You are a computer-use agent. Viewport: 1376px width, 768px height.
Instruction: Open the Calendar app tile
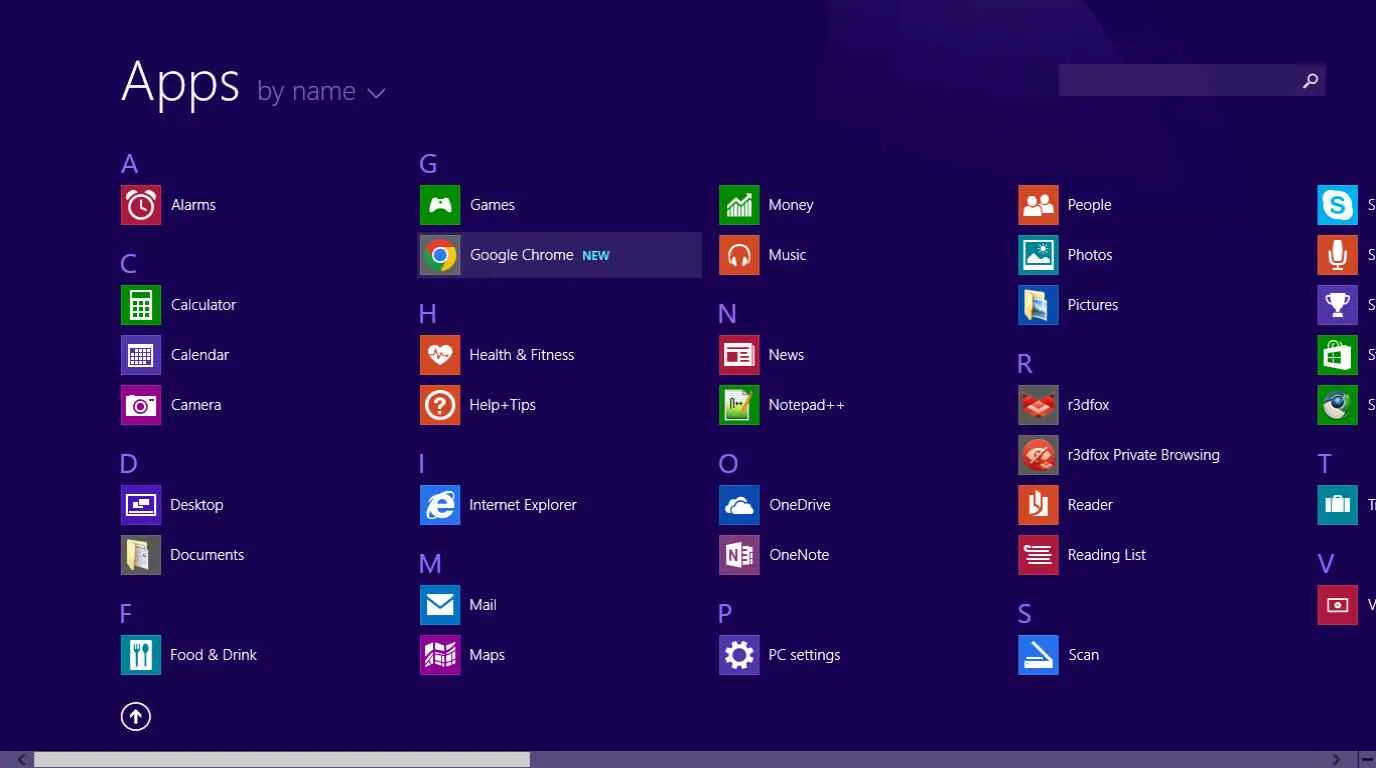(x=175, y=355)
